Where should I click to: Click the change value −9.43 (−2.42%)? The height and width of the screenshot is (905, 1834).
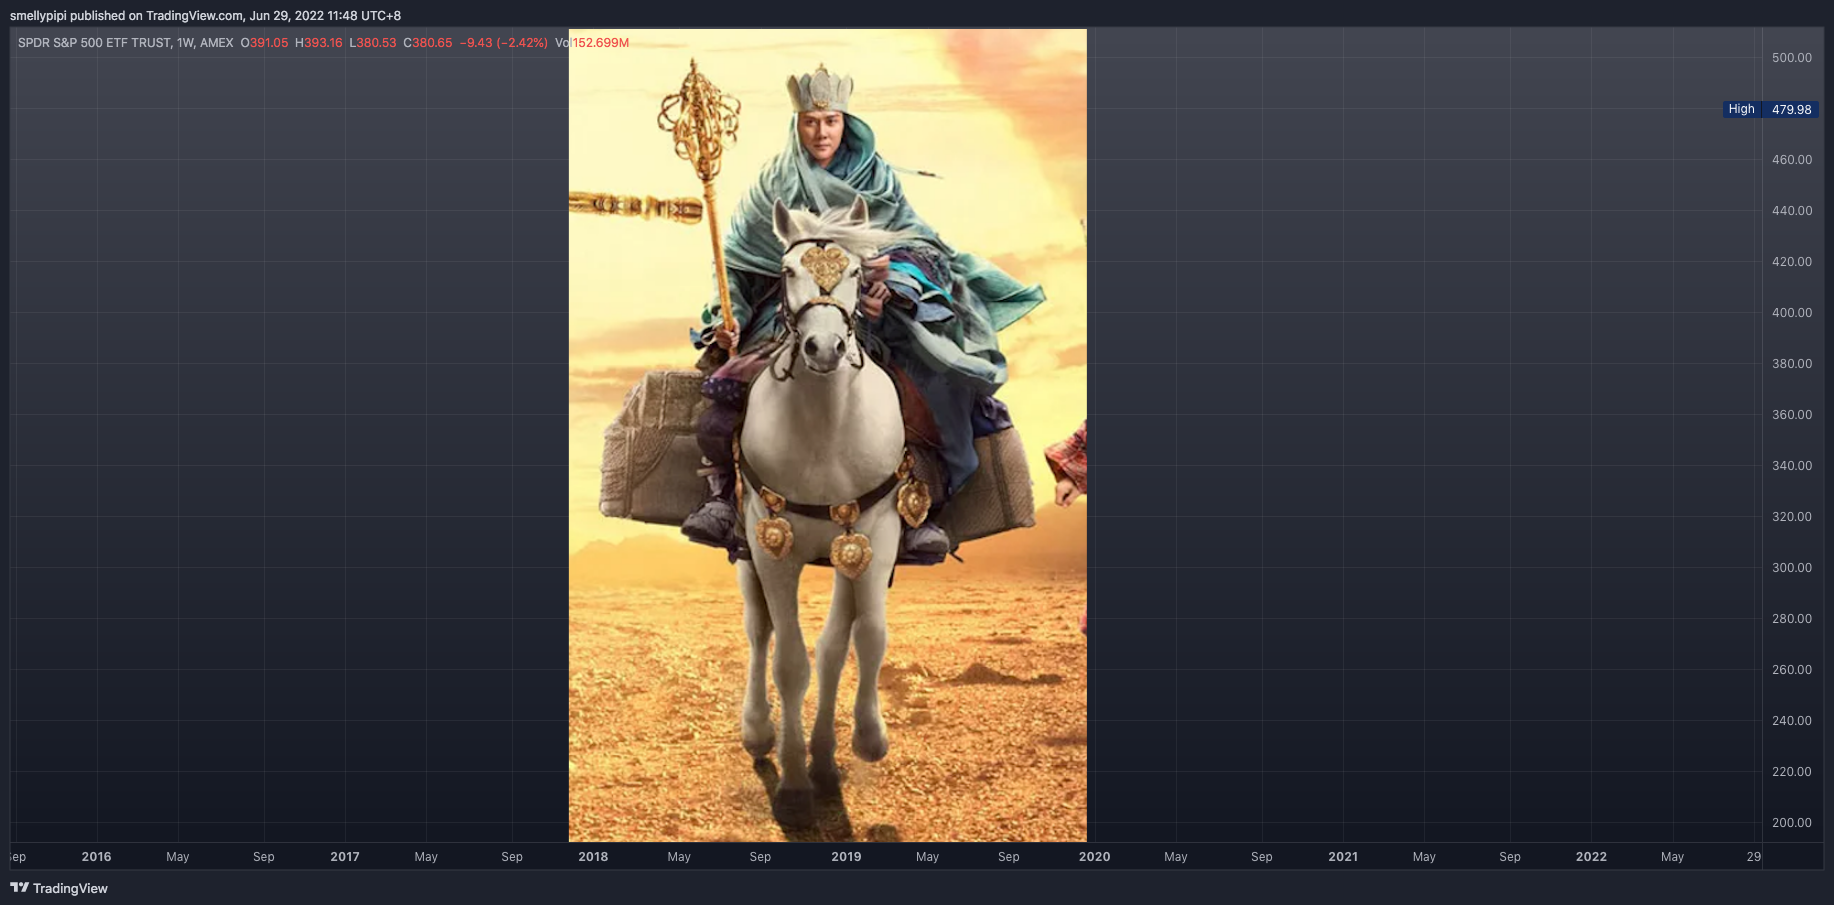[x=504, y=43]
